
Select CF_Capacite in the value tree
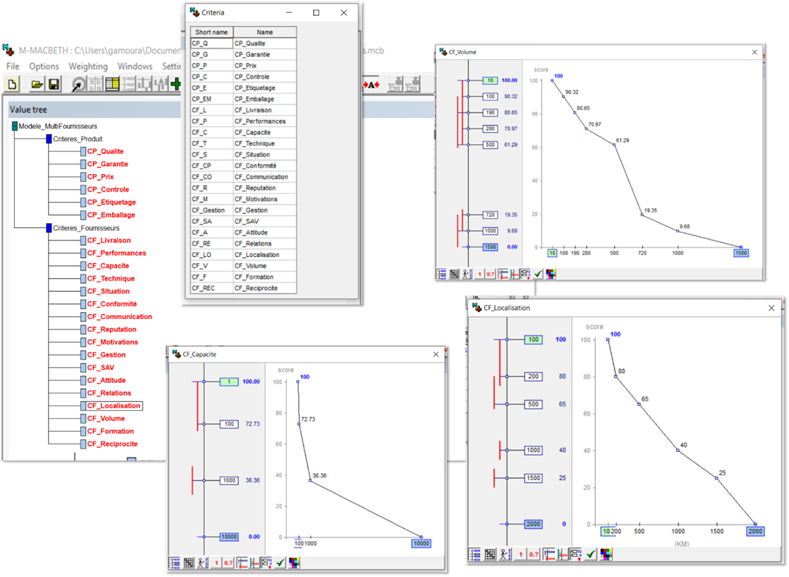(x=108, y=266)
